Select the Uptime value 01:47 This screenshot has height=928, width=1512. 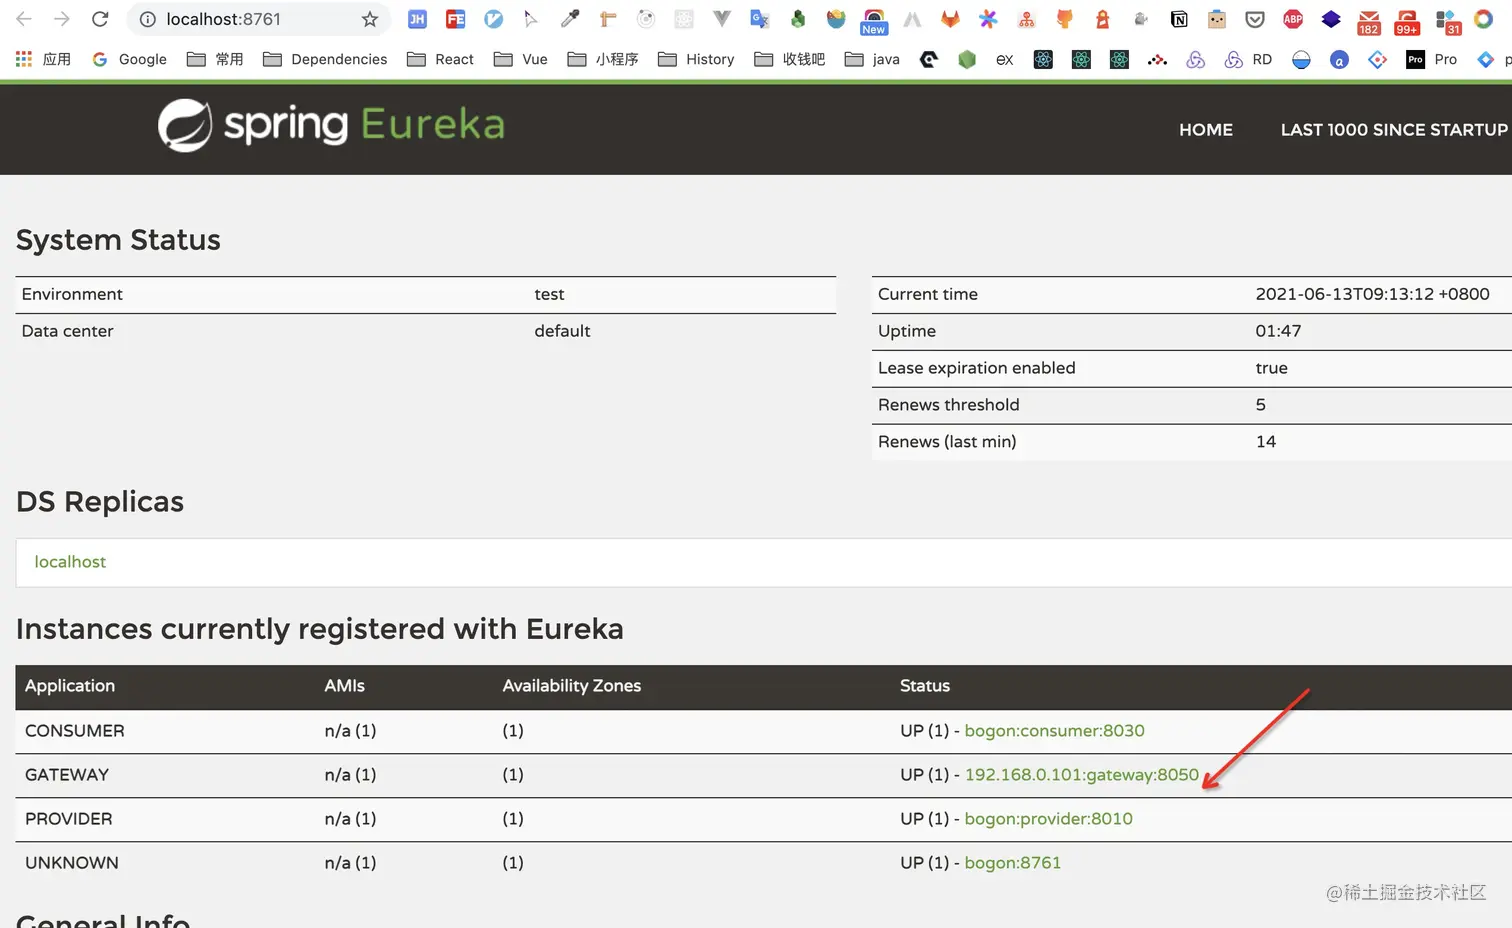[1278, 331]
